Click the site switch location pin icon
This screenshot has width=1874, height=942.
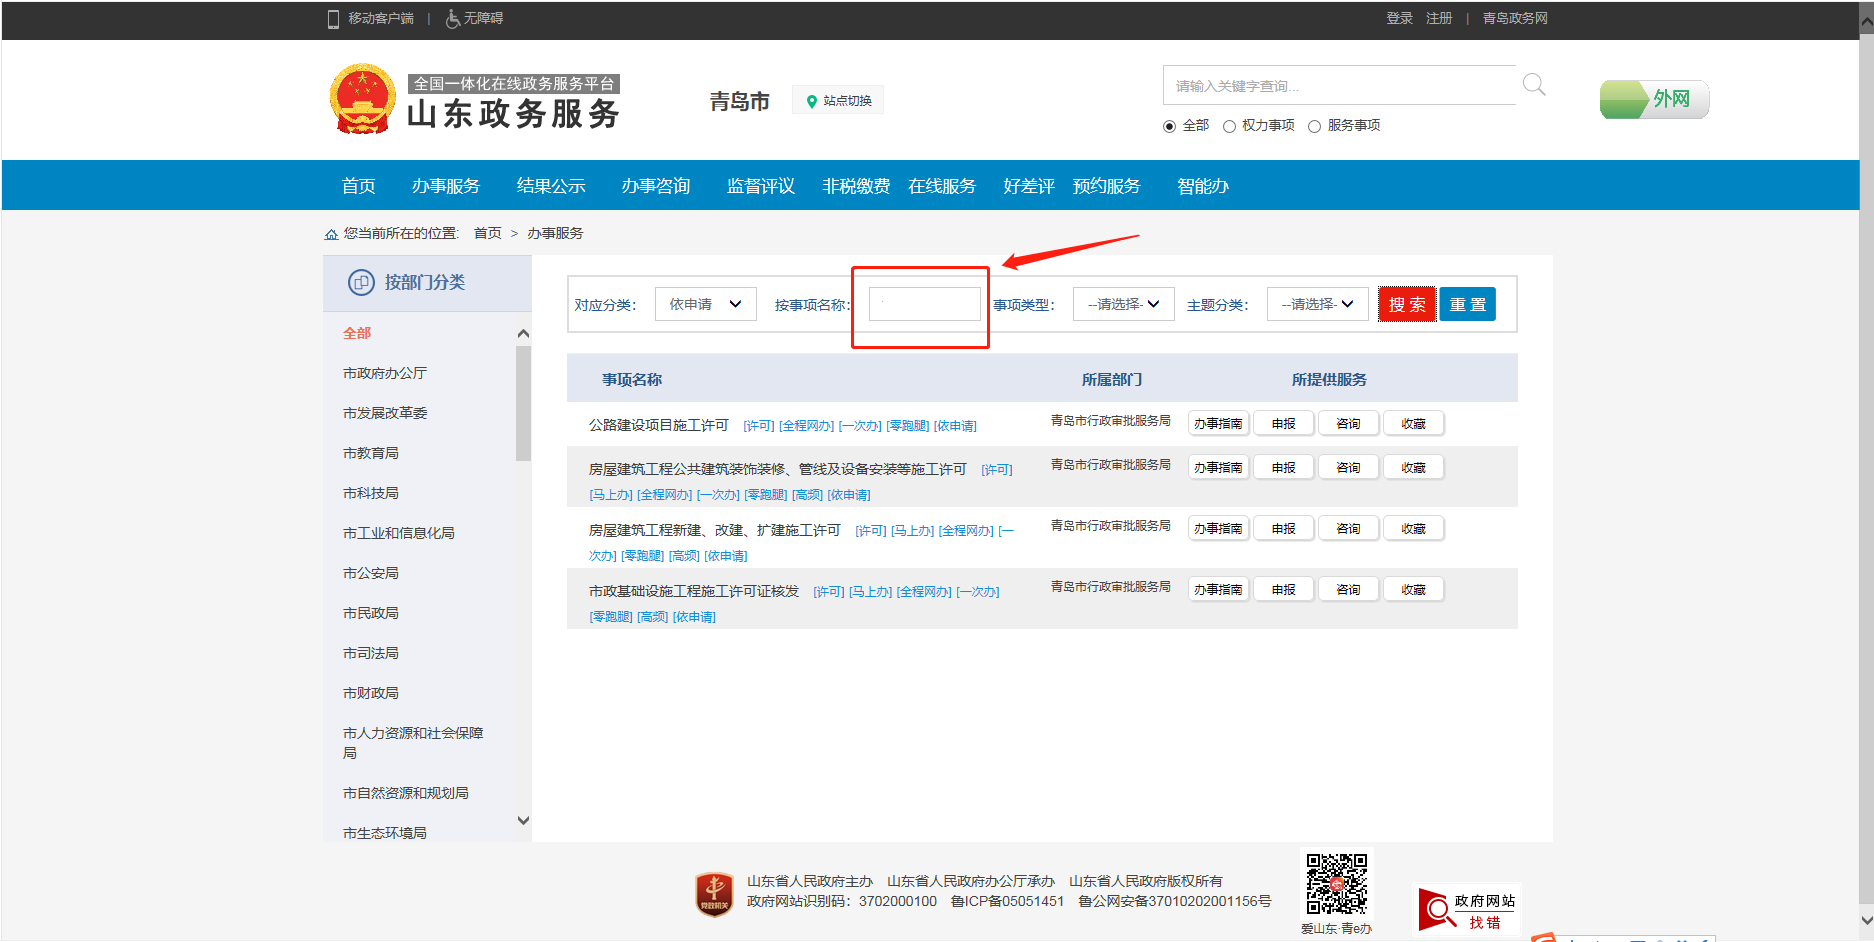(812, 101)
